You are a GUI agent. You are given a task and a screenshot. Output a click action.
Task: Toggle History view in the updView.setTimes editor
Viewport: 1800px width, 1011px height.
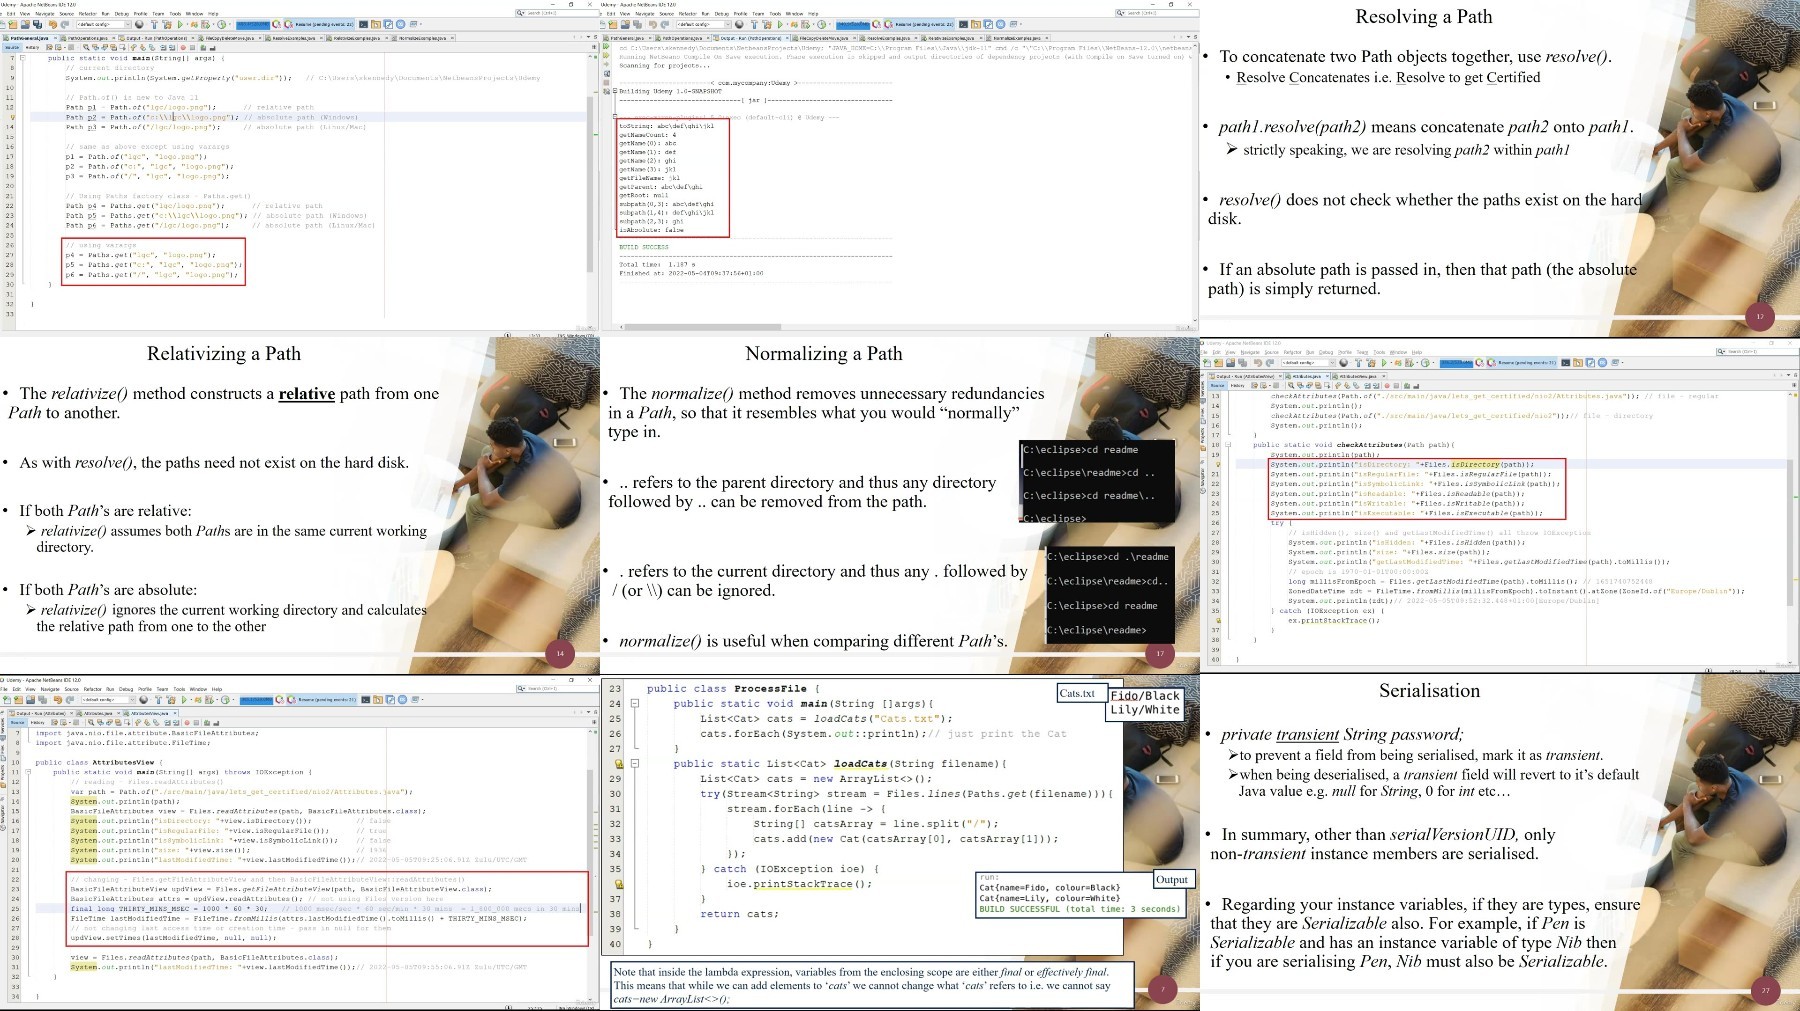pyautogui.click(x=37, y=722)
